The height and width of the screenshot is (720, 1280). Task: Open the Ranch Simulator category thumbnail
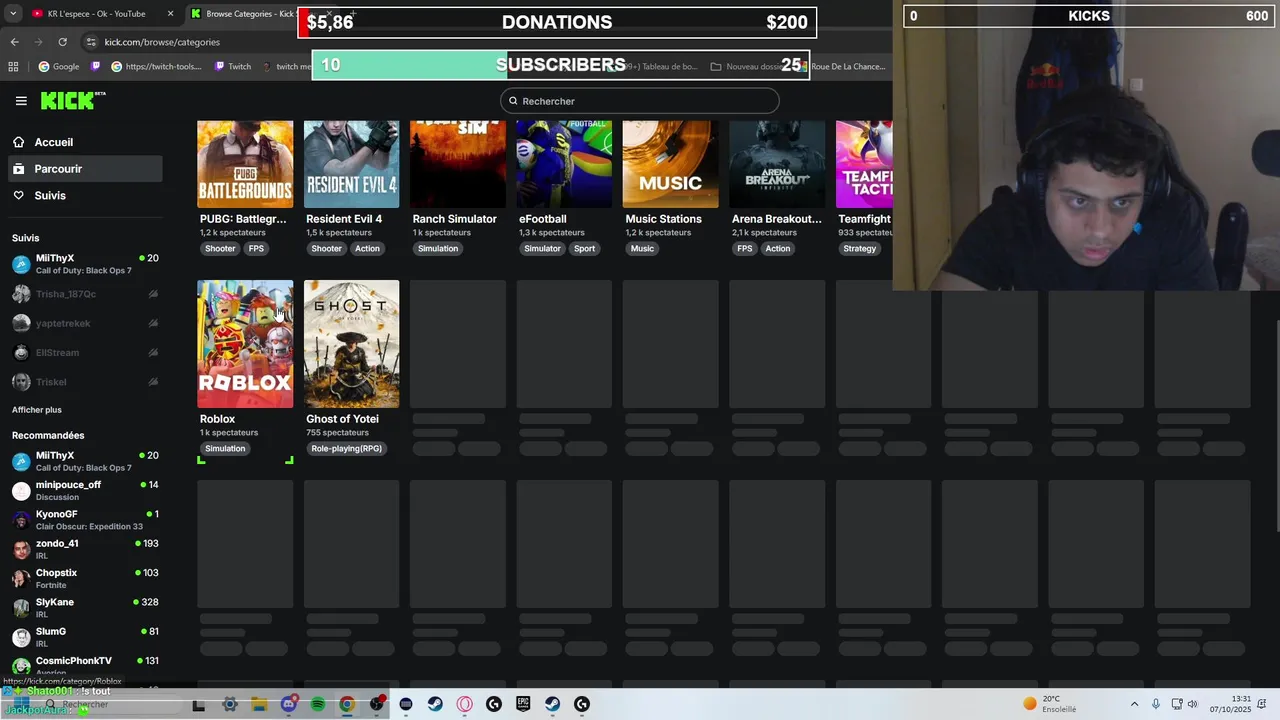458,164
